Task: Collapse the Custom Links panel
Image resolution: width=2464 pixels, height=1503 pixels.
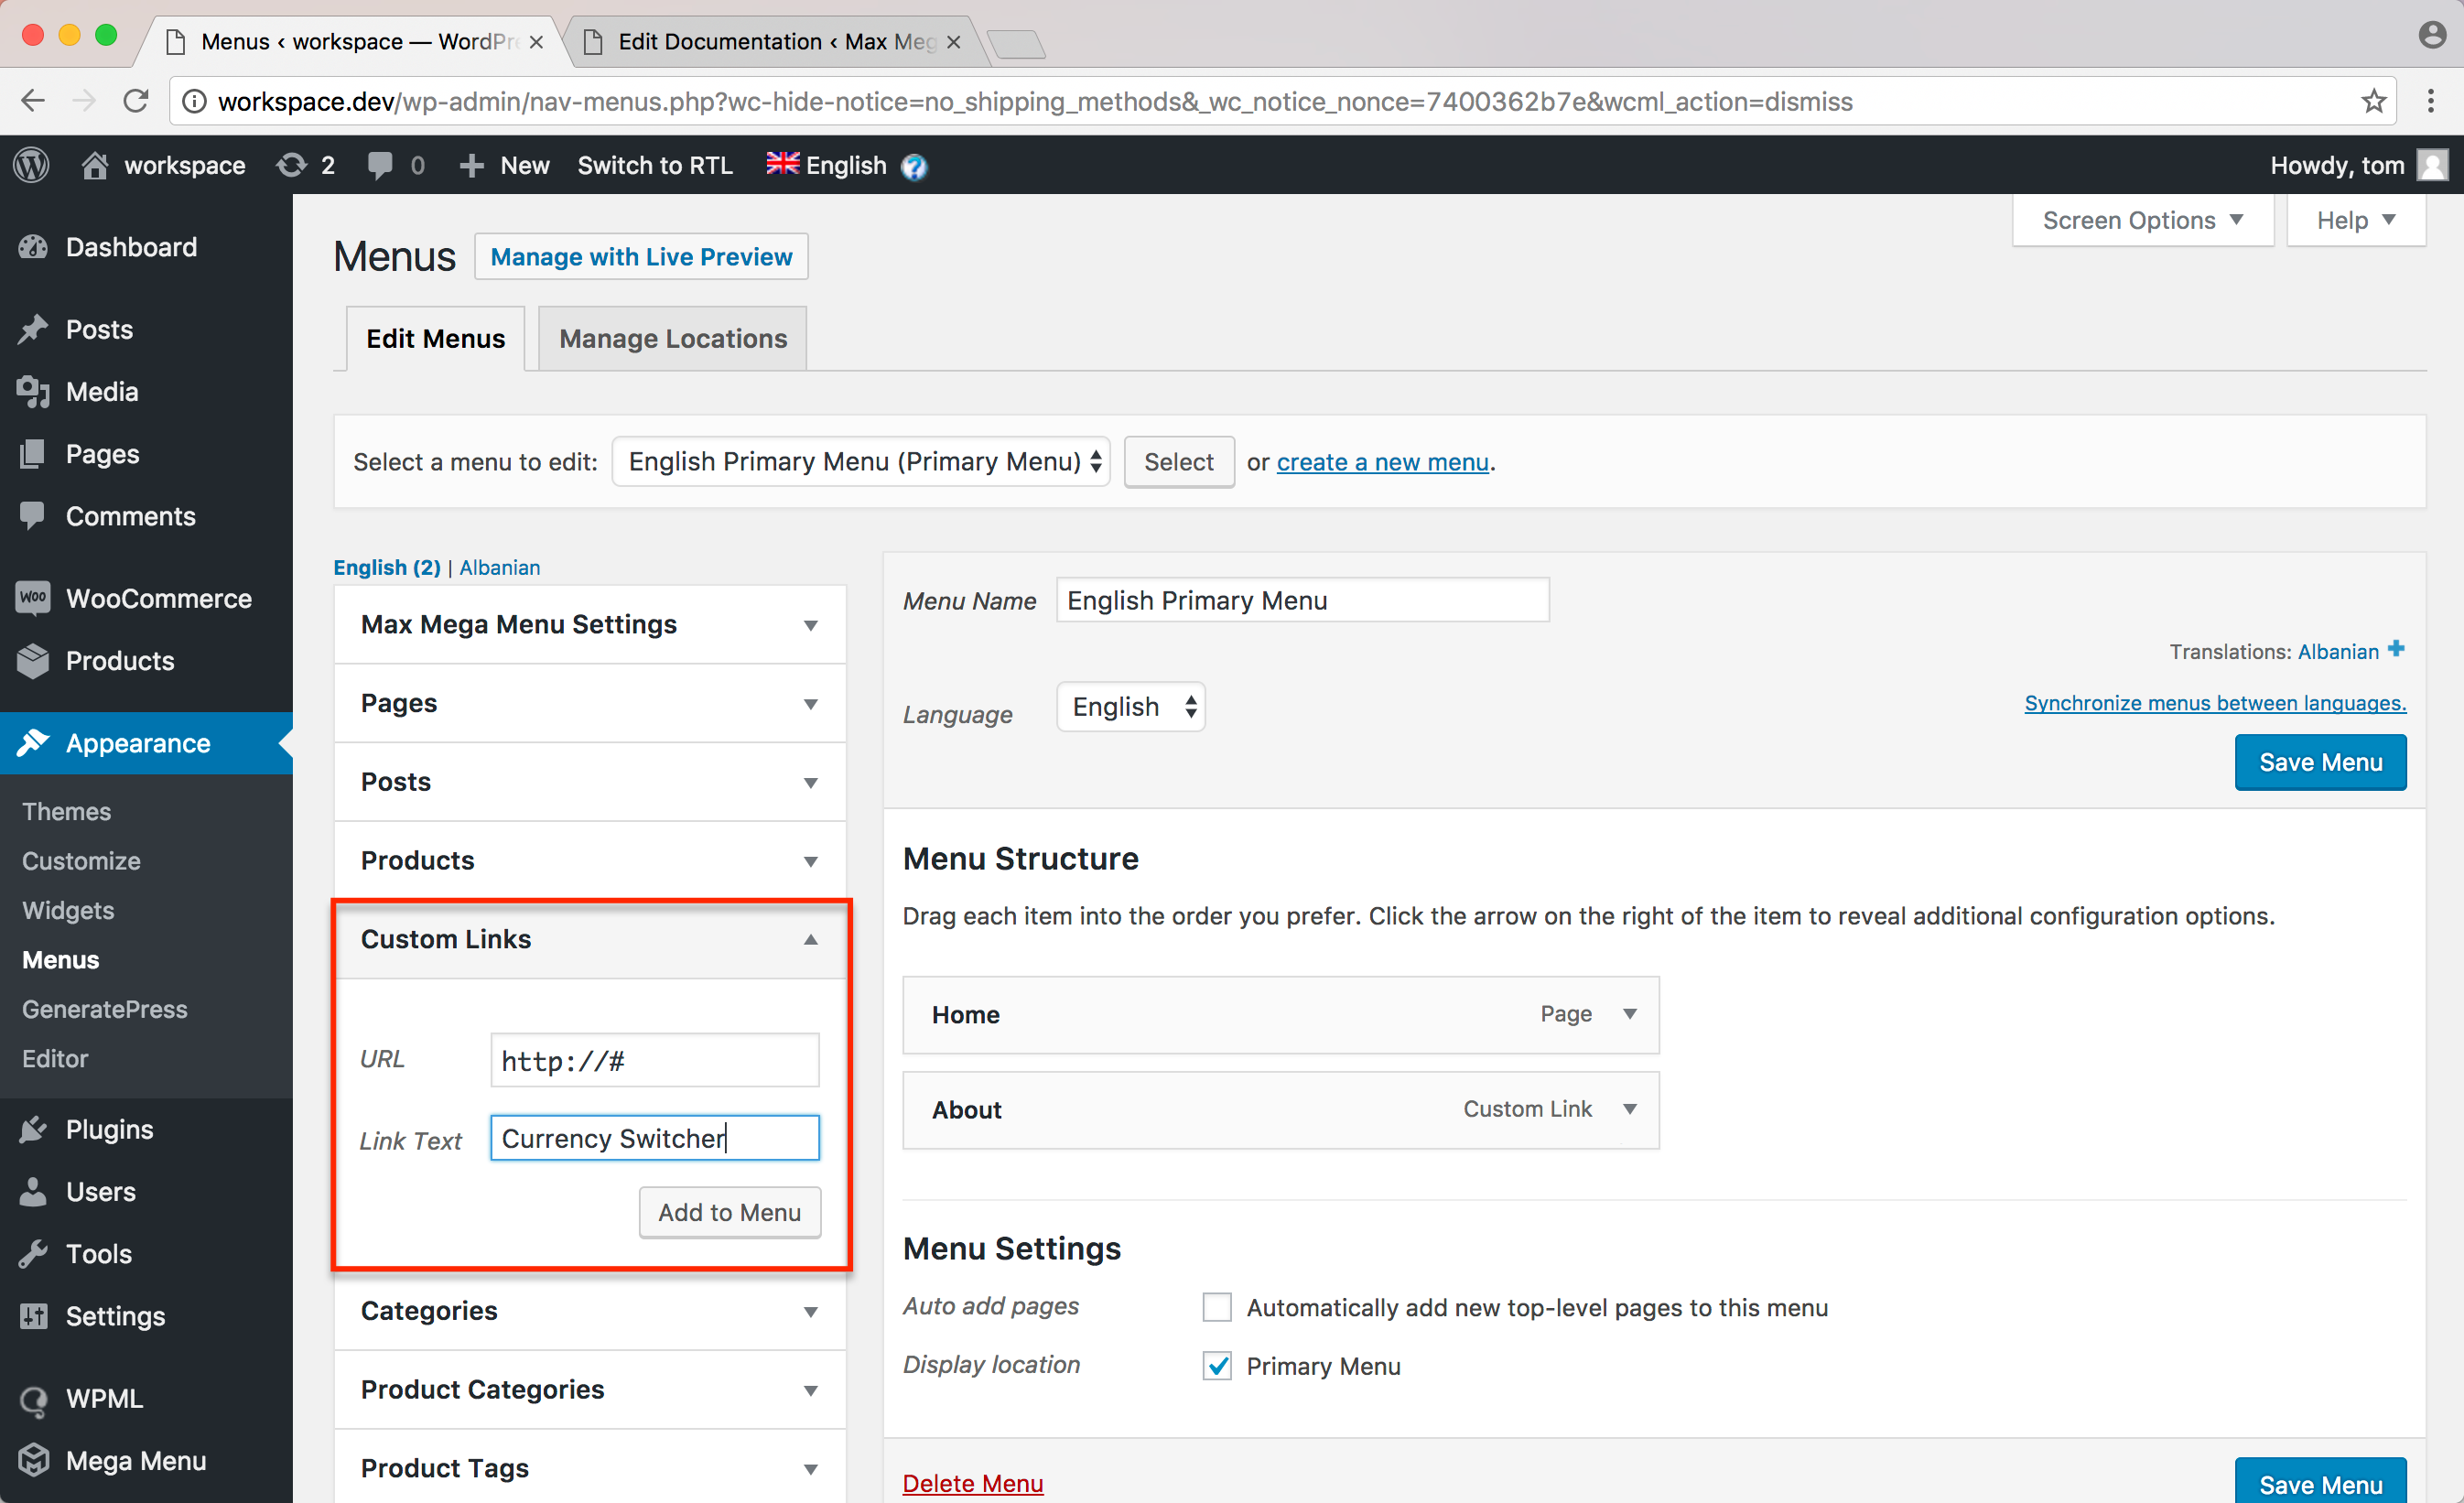Action: (x=810, y=939)
